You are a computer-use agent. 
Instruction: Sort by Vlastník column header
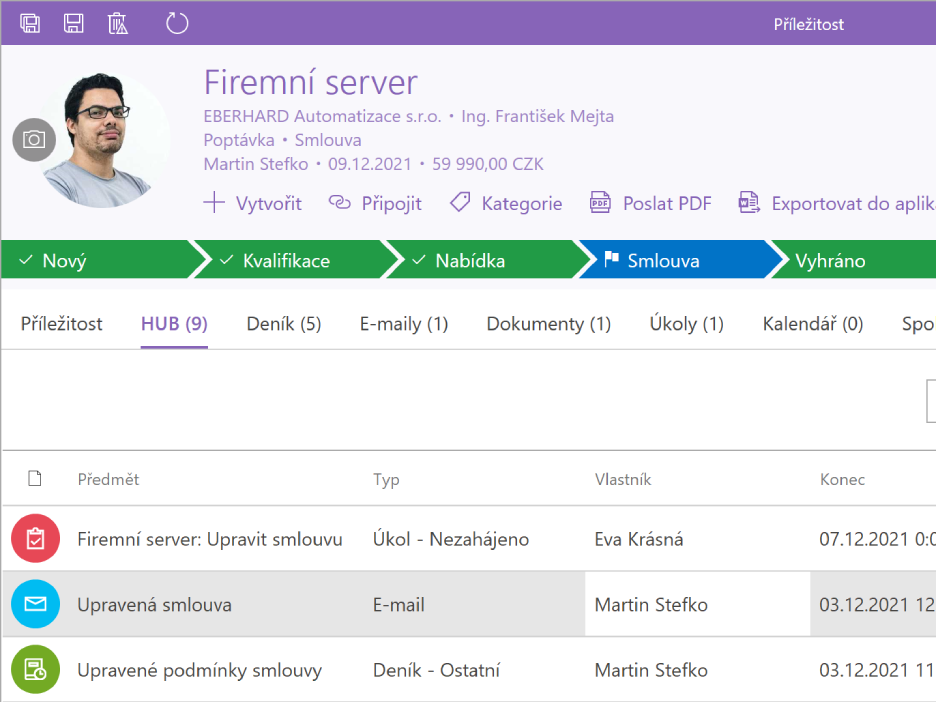623,479
